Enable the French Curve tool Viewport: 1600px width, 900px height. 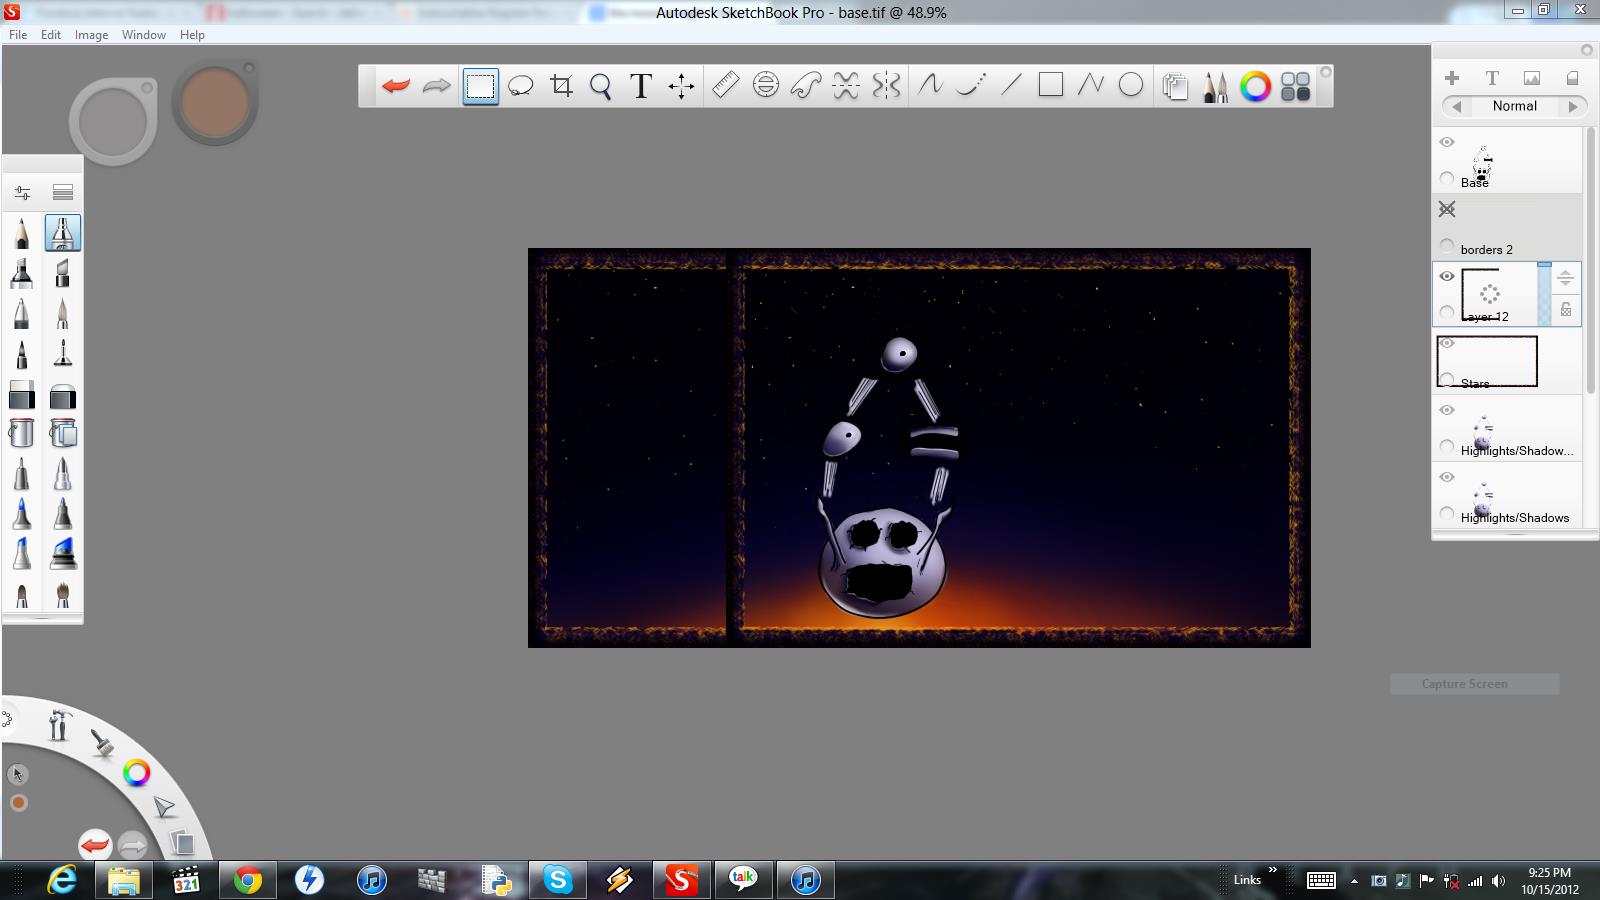tap(806, 86)
